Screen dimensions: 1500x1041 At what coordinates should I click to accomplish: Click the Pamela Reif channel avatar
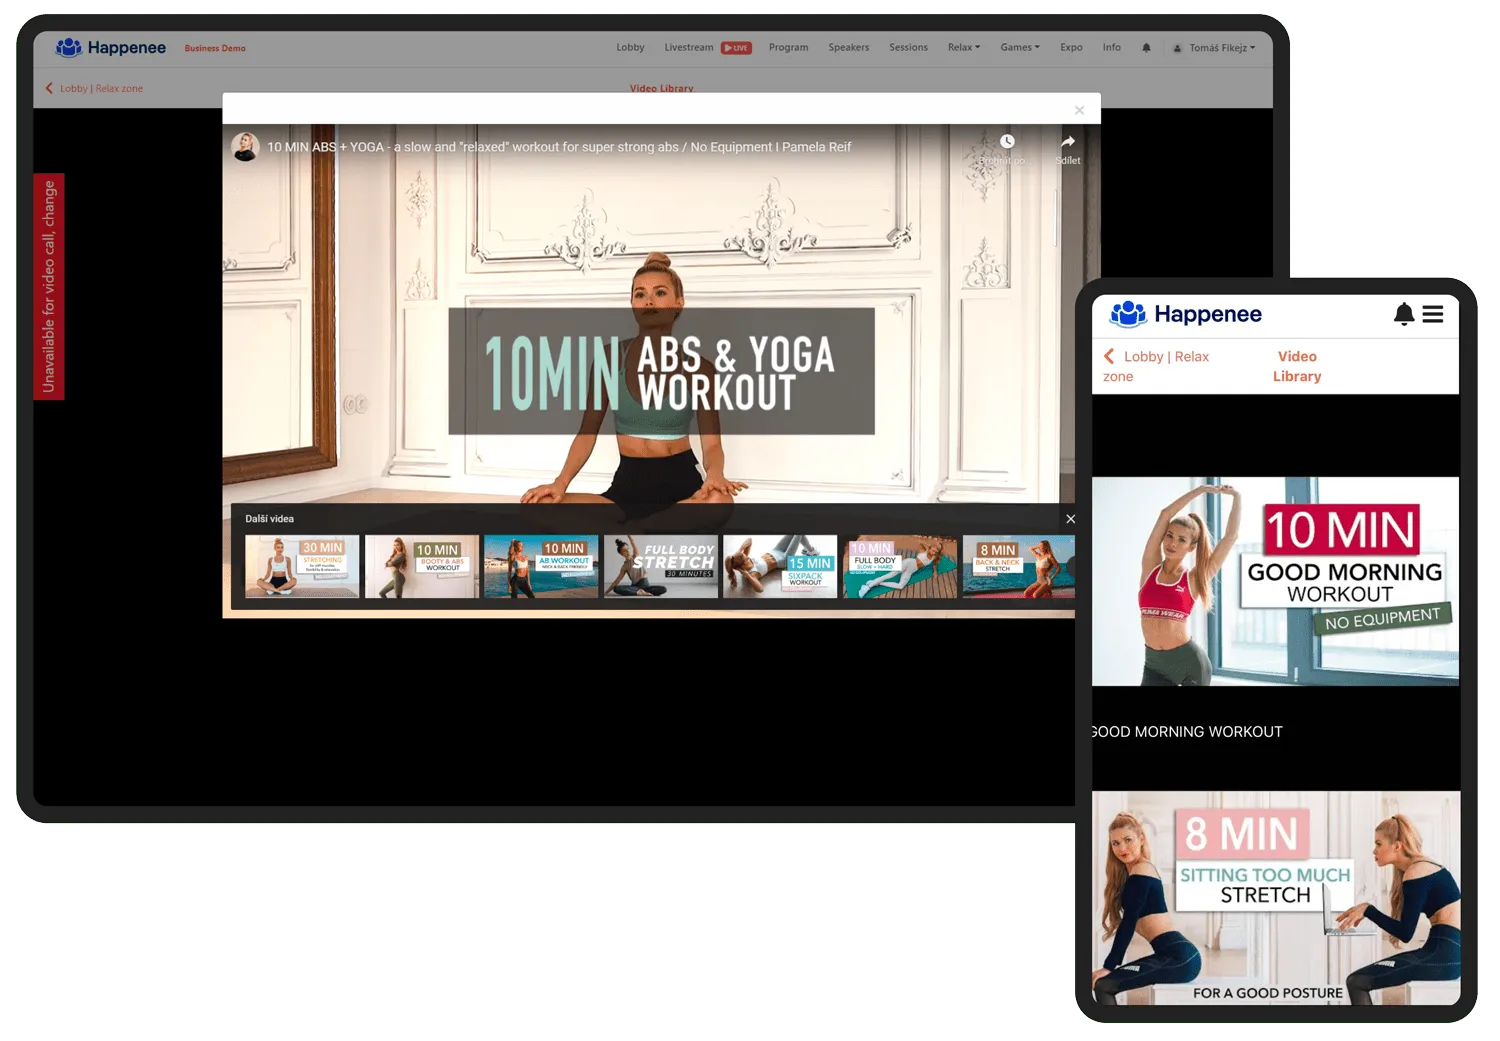245,147
